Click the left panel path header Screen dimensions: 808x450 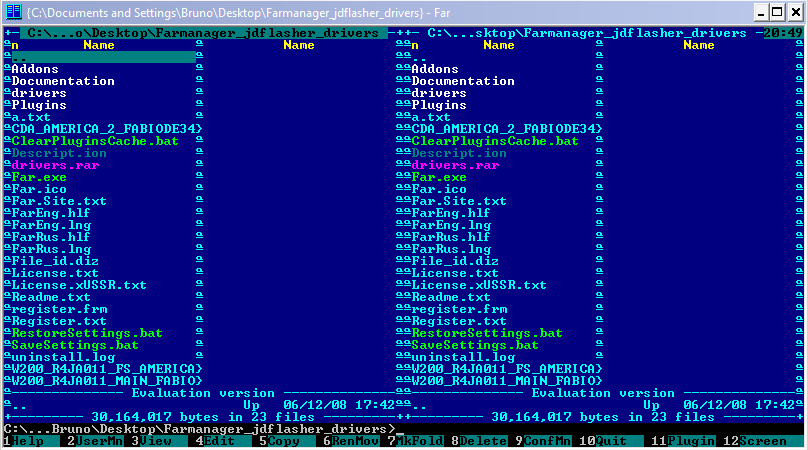coord(202,33)
